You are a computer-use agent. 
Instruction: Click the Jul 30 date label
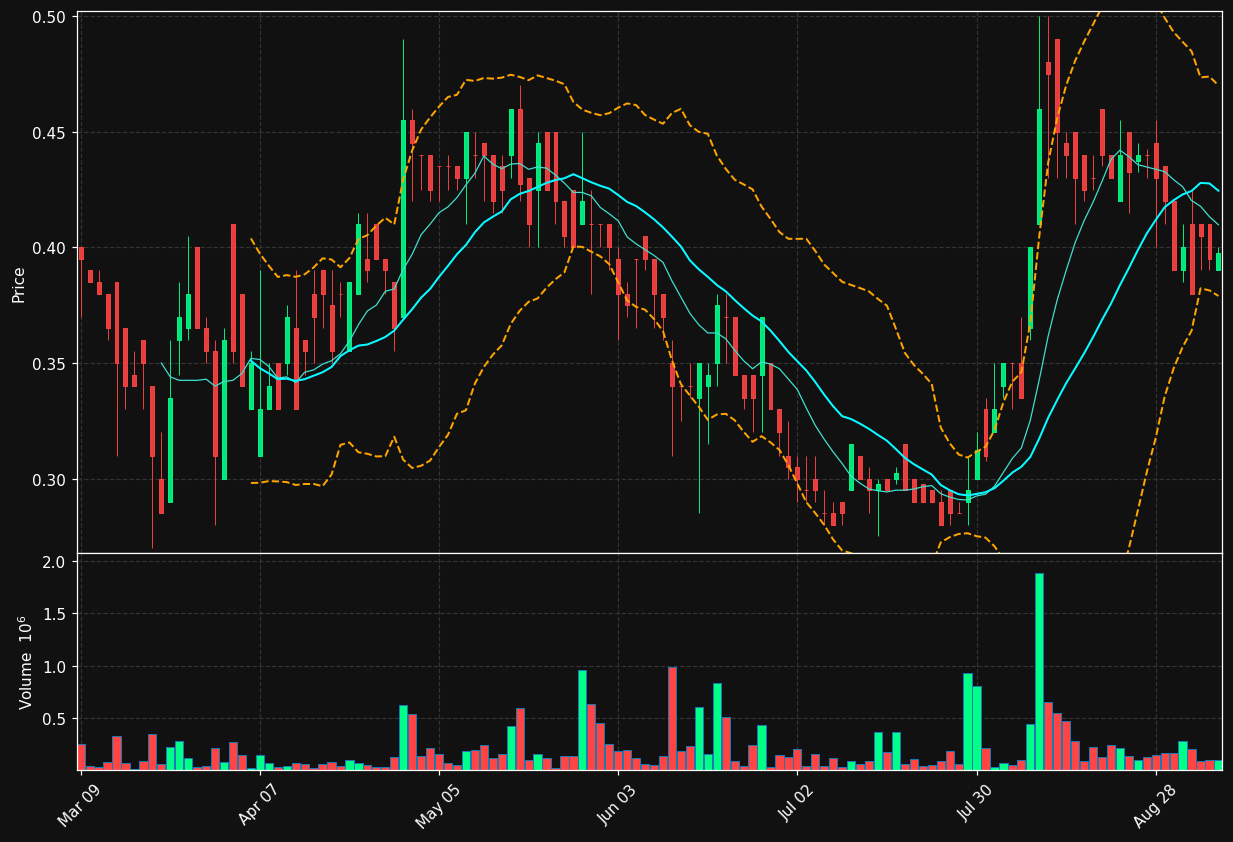pyautogui.click(x=976, y=804)
